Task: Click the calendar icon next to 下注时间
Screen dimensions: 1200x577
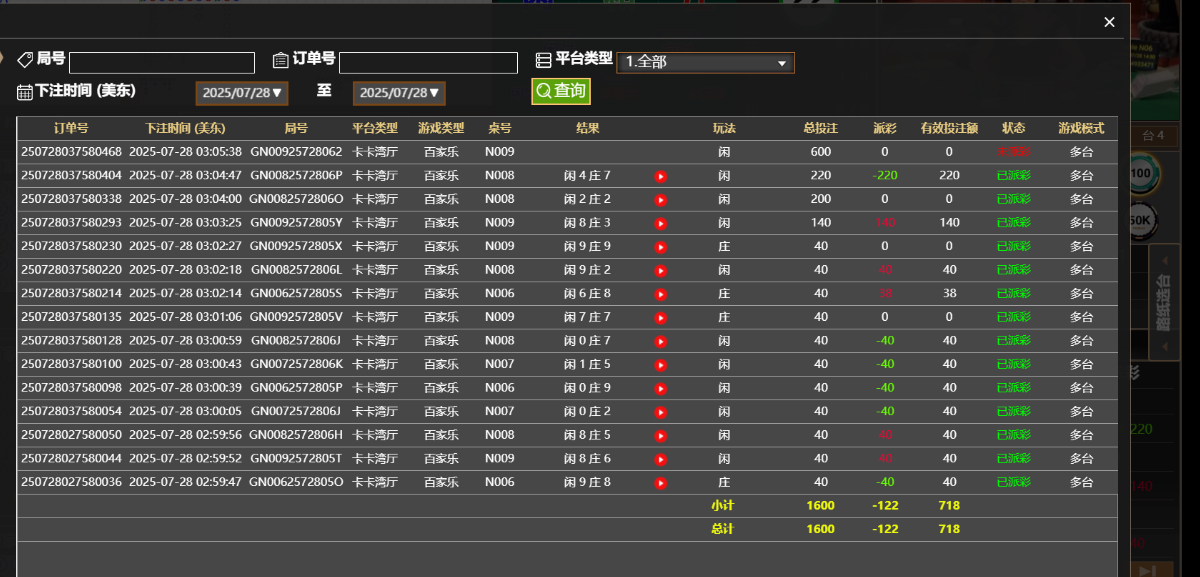Action: coord(26,91)
